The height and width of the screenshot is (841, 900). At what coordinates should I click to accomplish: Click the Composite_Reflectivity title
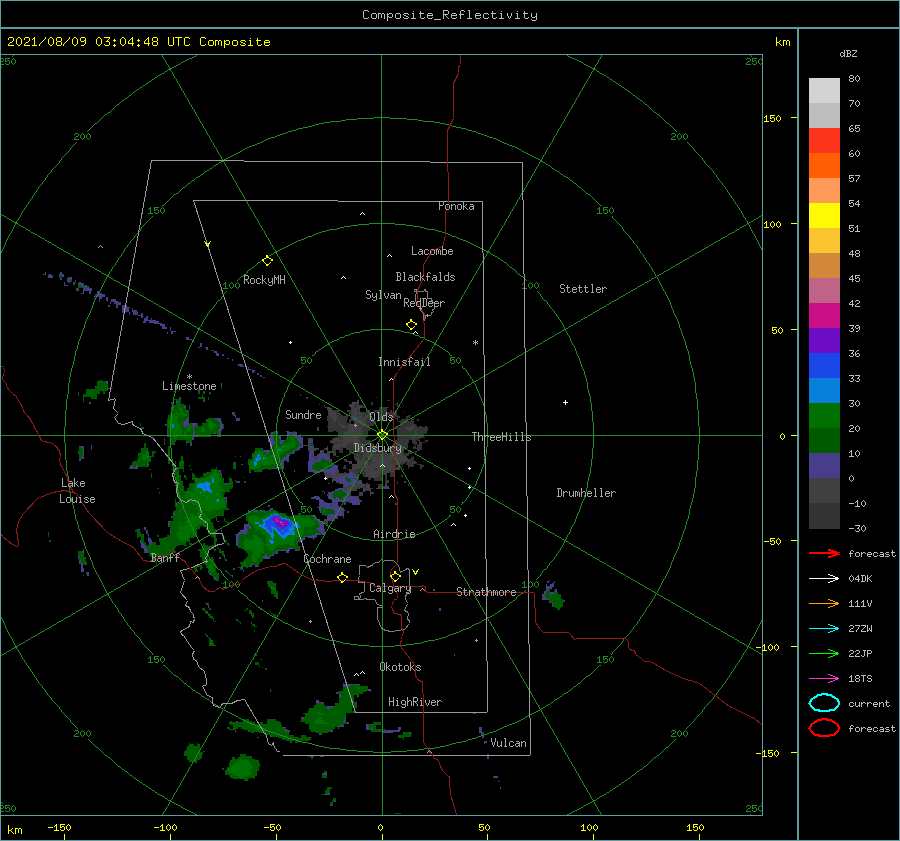coord(450,15)
